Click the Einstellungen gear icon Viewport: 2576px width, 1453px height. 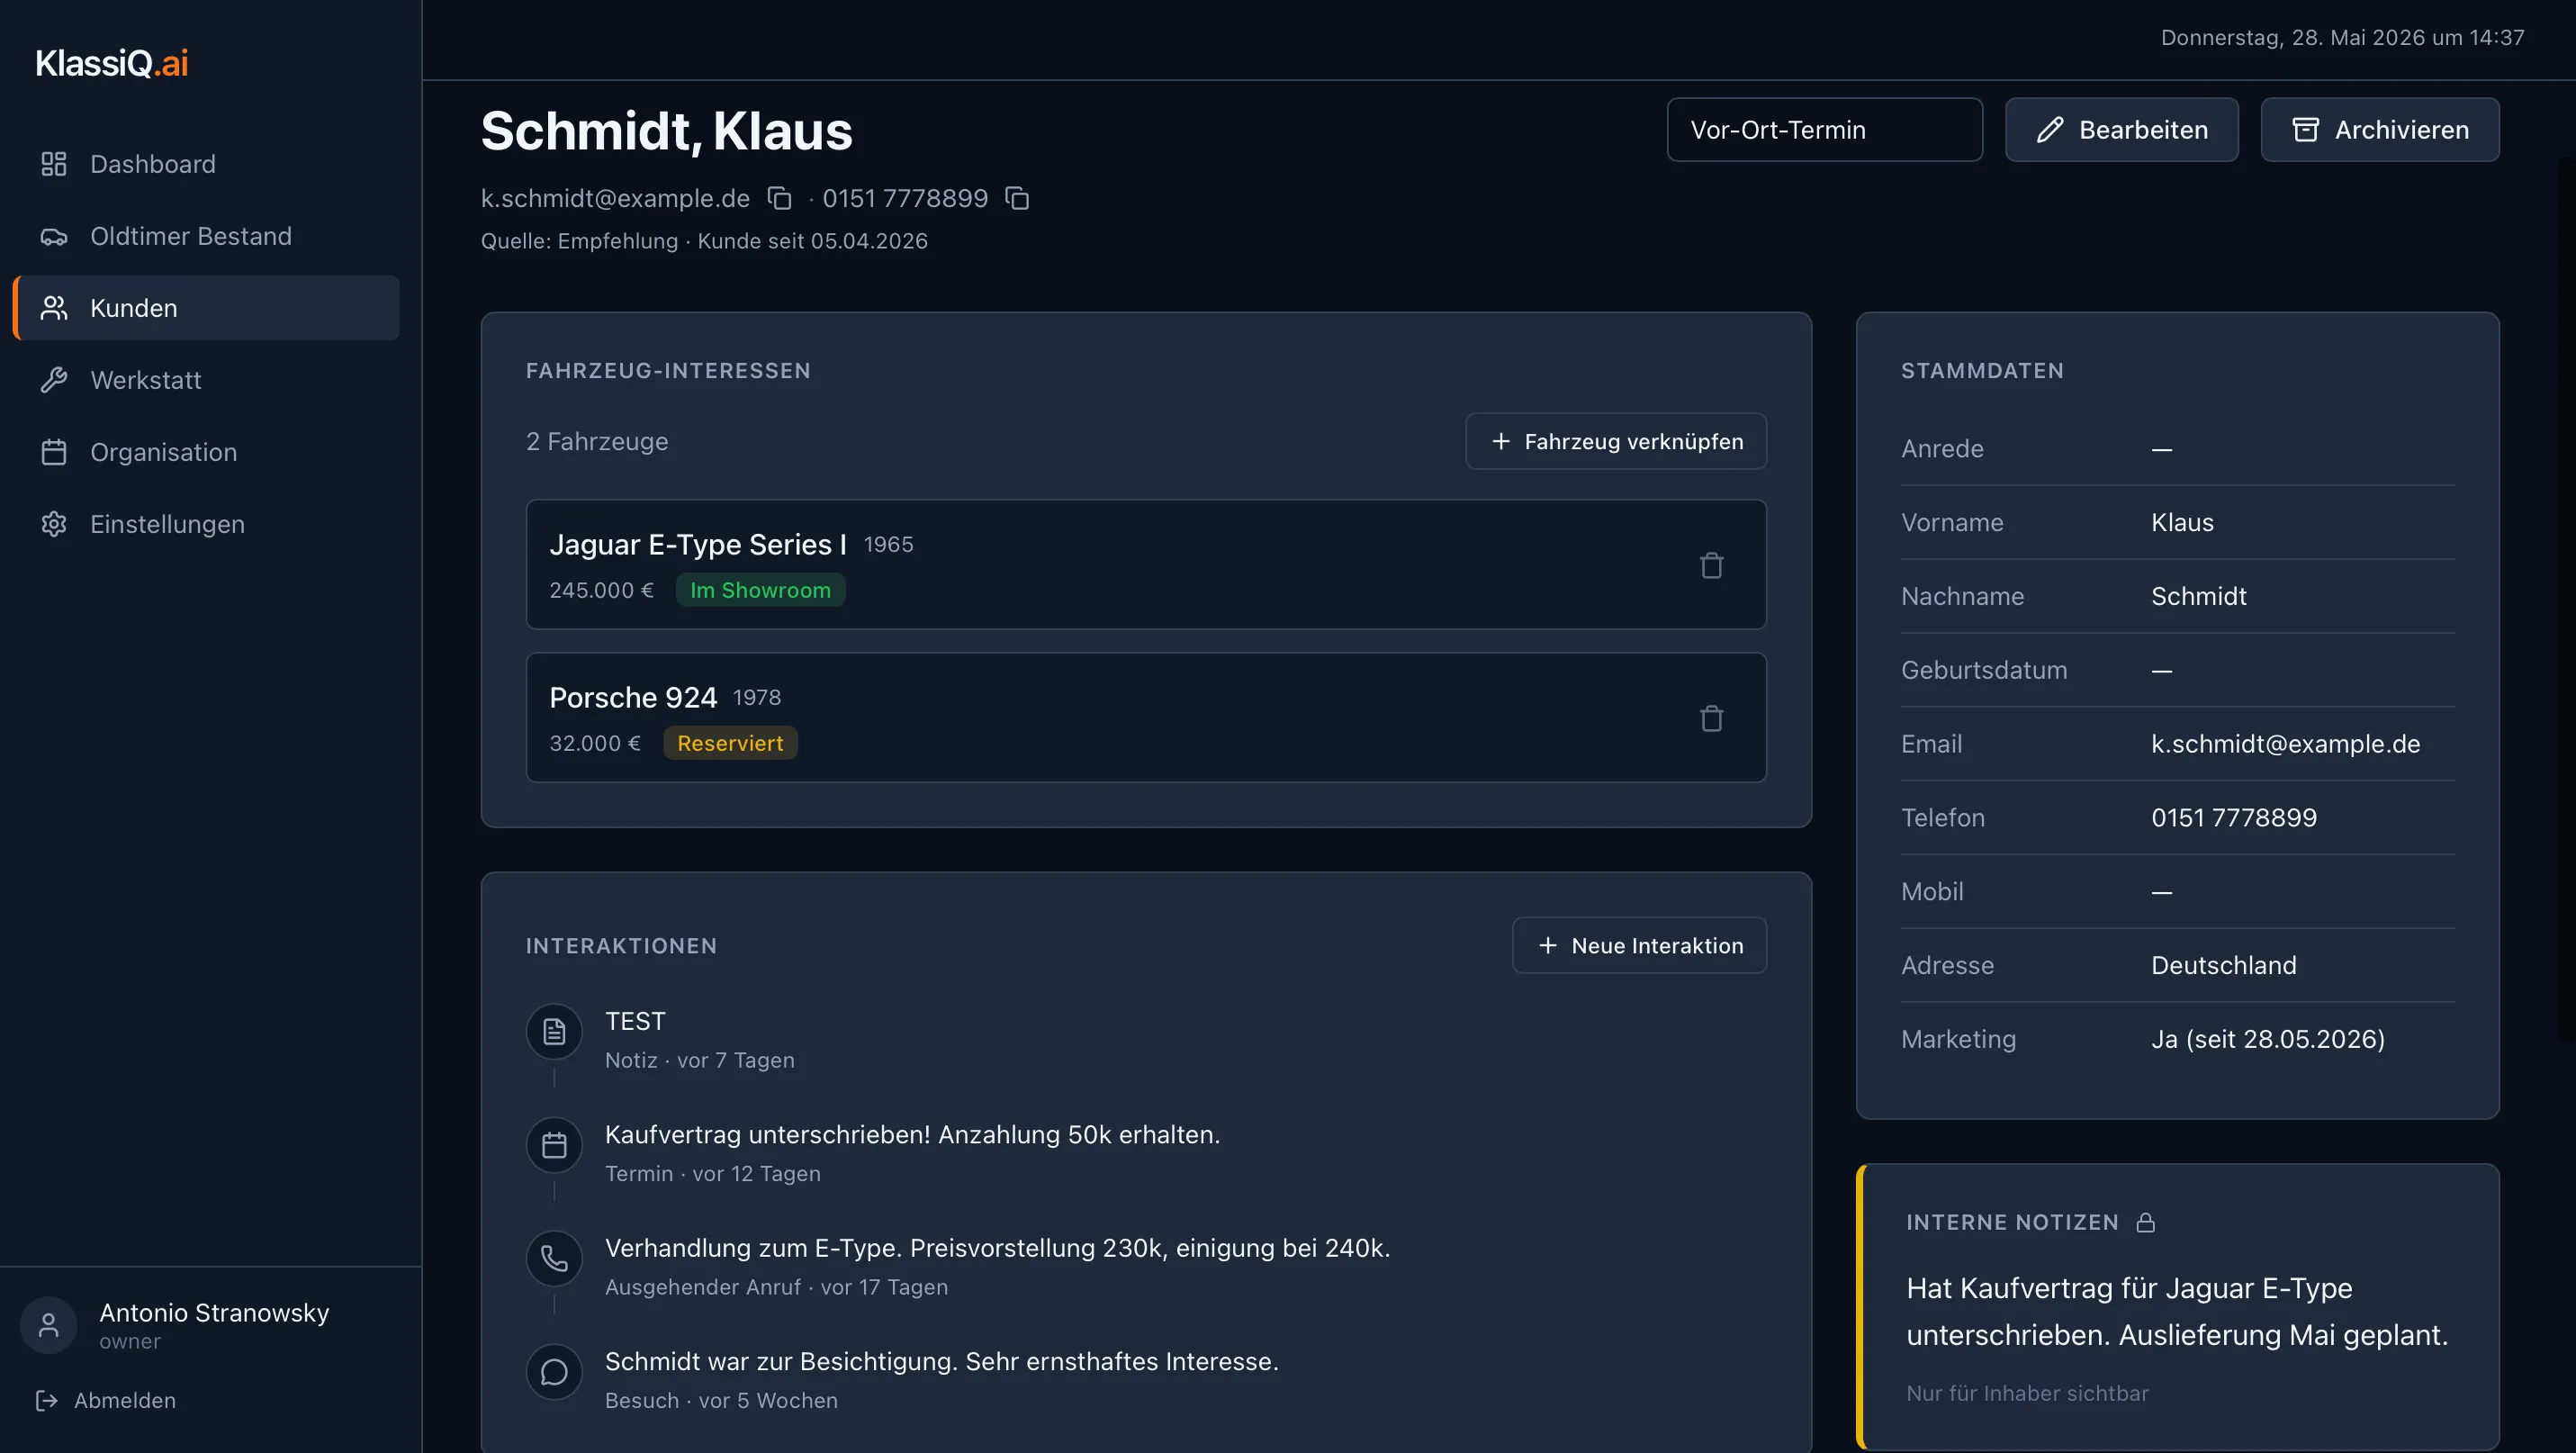pyautogui.click(x=54, y=524)
